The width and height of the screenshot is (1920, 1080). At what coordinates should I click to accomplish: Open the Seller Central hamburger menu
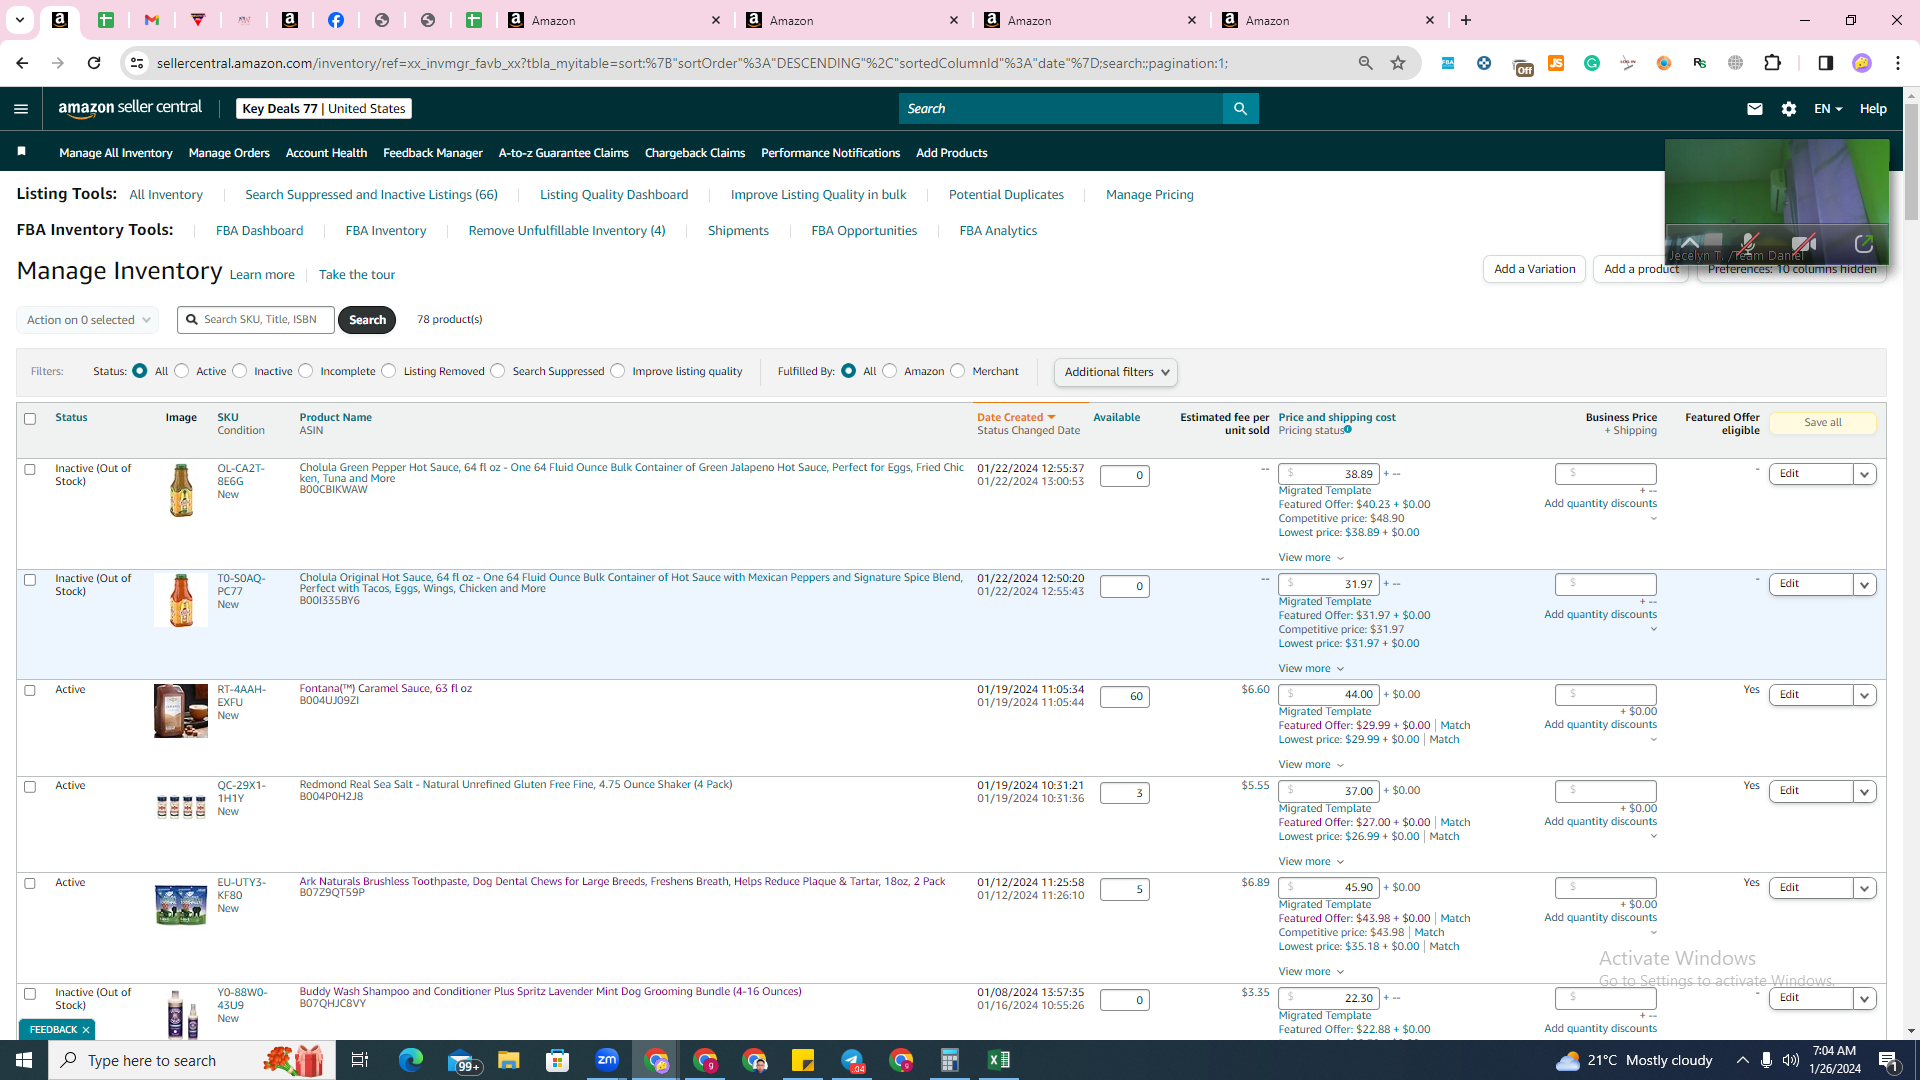[x=21, y=109]
